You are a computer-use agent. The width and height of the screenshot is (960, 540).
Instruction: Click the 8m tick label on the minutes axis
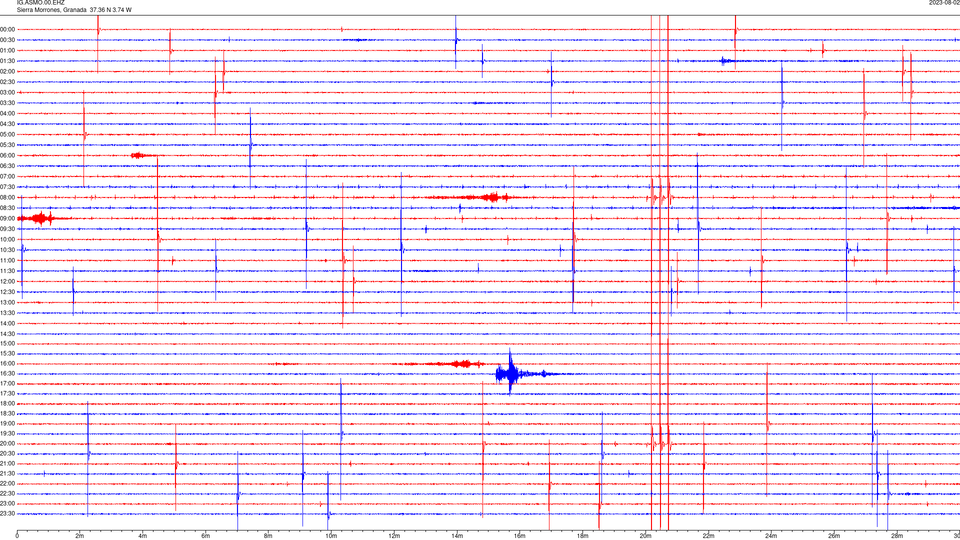pos(268,536)
